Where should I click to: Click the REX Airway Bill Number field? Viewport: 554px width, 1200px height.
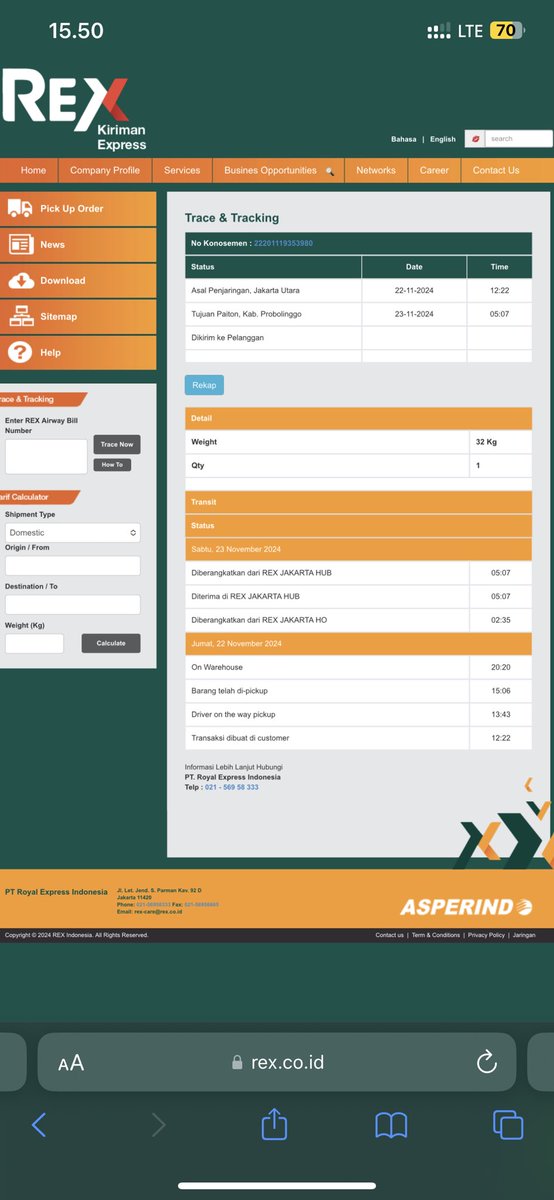coord(46,456)
